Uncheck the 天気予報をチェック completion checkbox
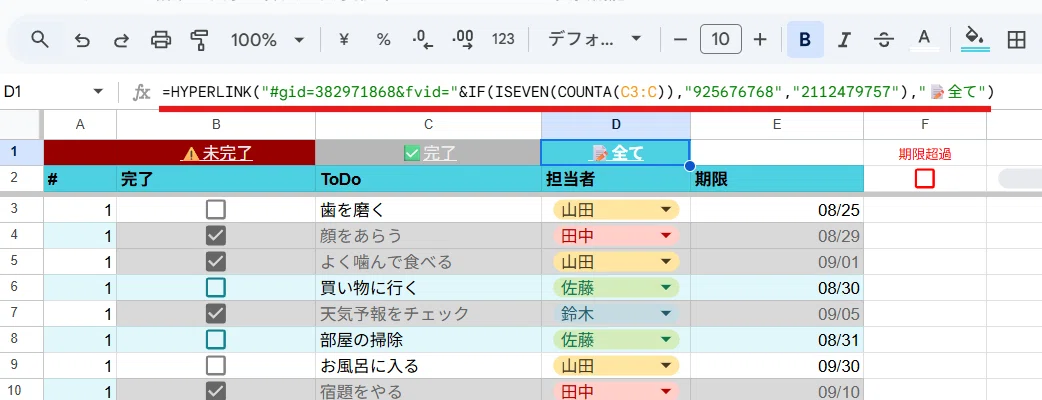1042x400 pixels. (215, 314)
